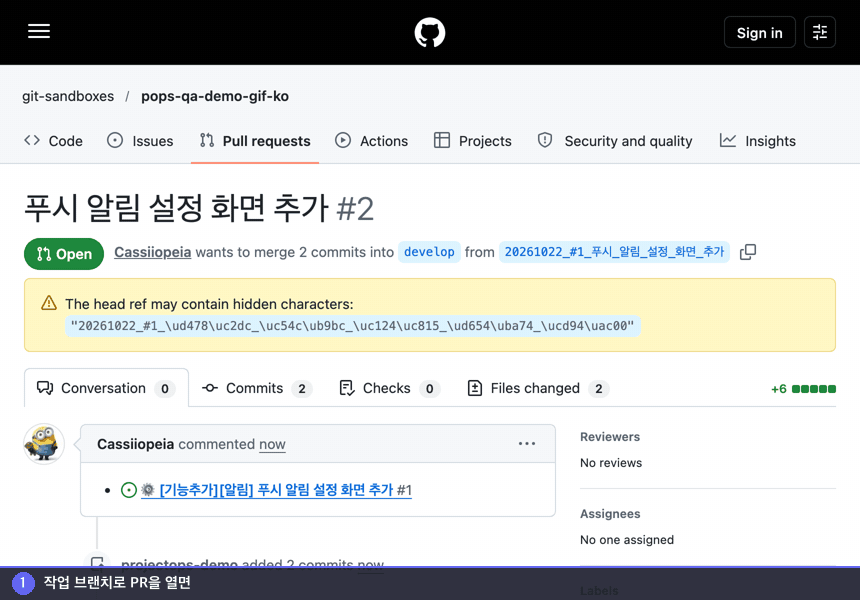
Task: Click the hidden characters escaped ref string
Action: [353, 326]
